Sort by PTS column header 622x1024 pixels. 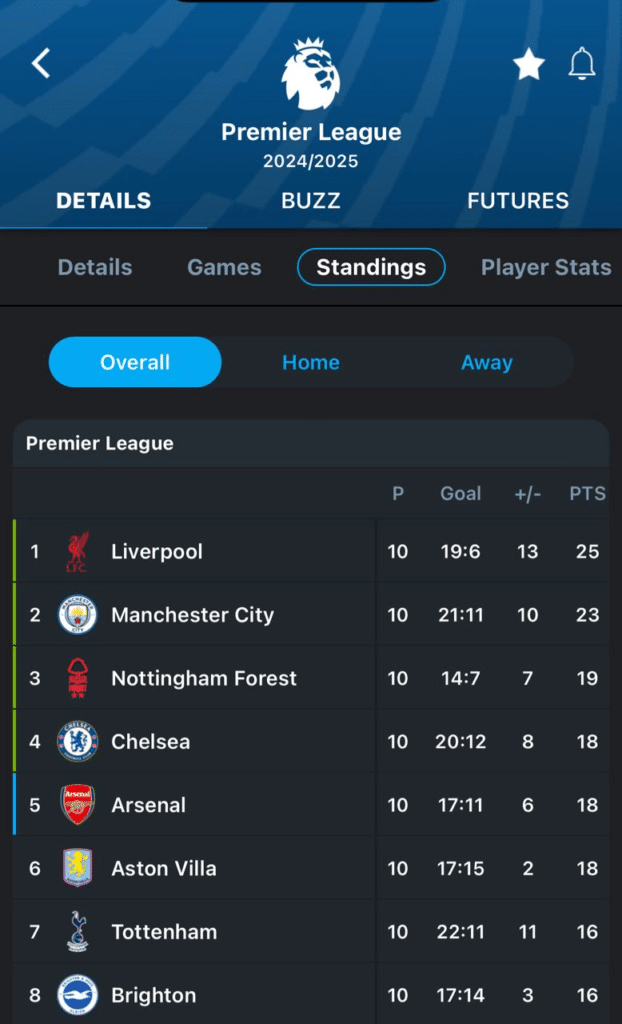pos(587,493)
